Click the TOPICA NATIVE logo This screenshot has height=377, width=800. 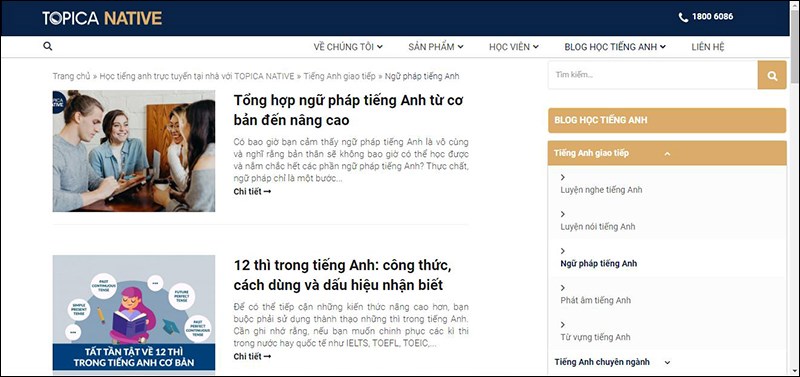[x=102, y=18]
